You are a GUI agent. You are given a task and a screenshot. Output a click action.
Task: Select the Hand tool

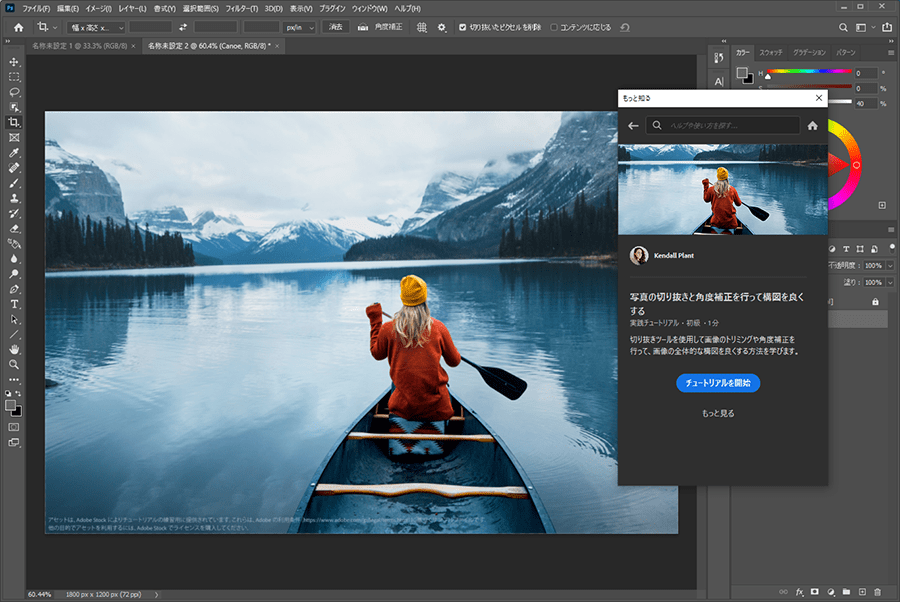click(14, 349)
